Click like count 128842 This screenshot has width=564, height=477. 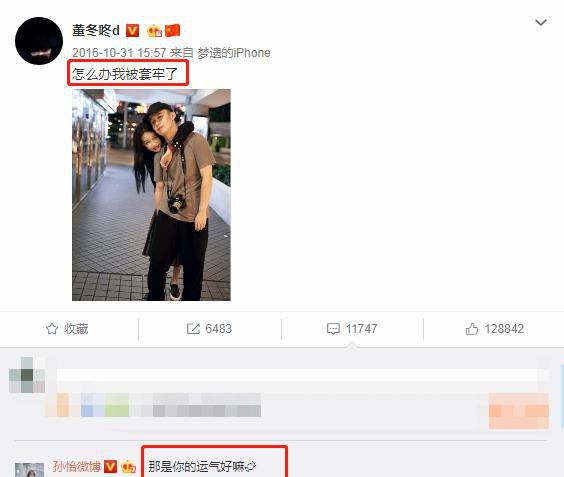click(x=504, y=329)
